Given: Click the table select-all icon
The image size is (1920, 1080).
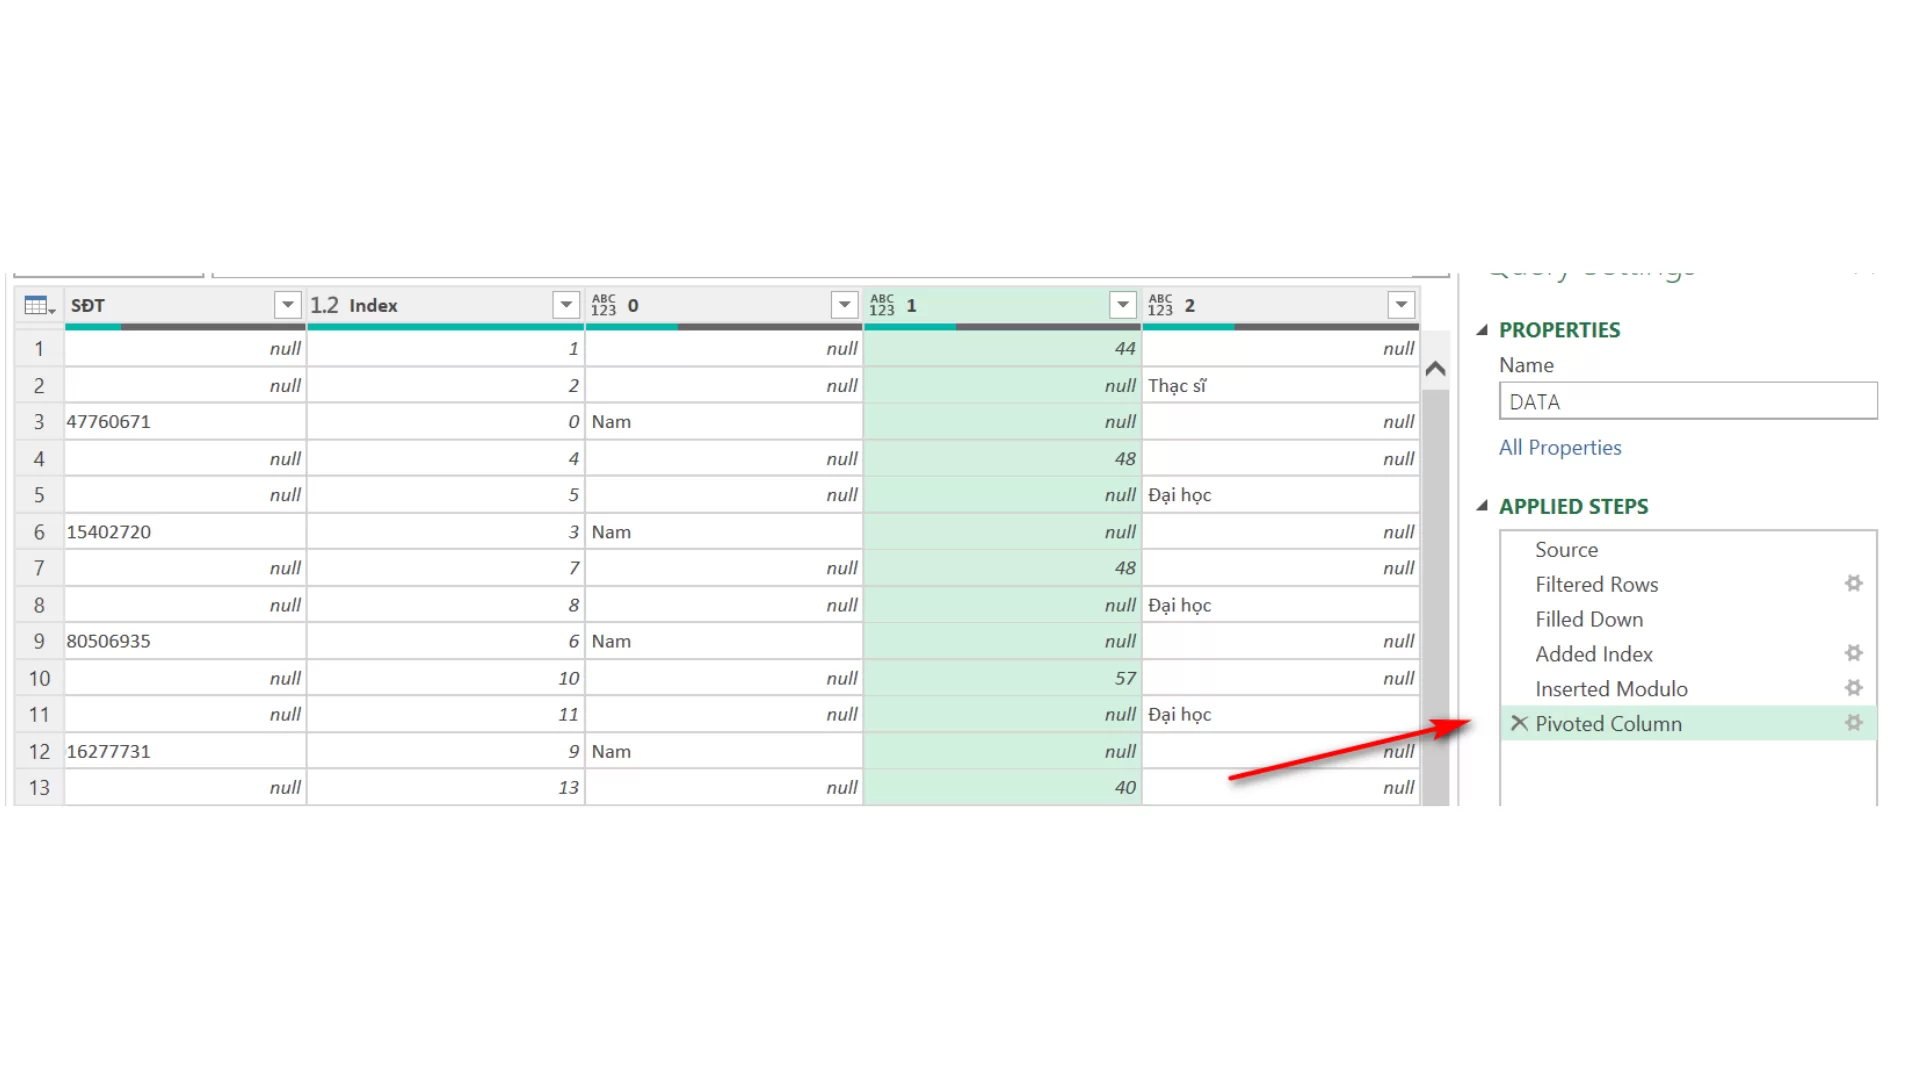Looking at the screenshot, I should pos(37,304).
